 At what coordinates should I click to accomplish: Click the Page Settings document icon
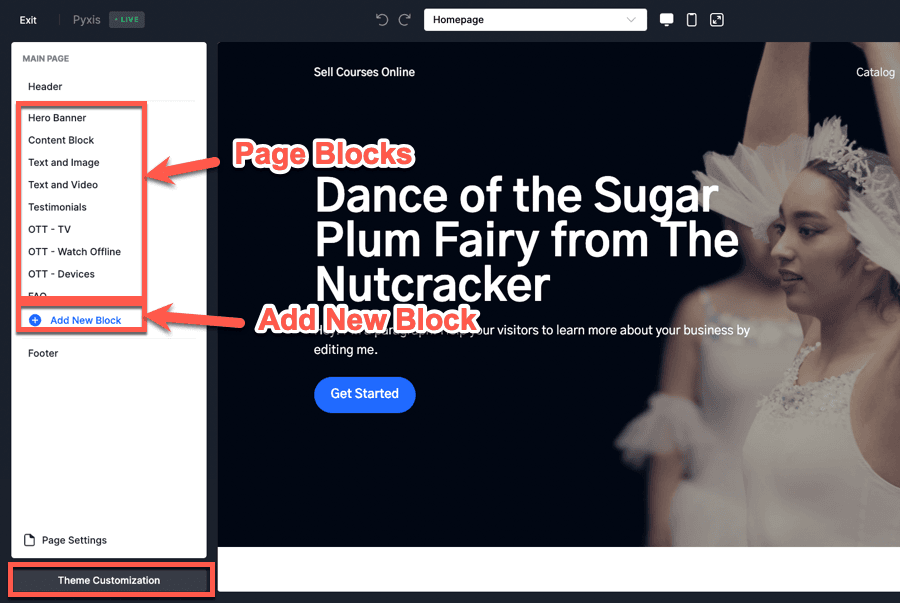point(29,540)
